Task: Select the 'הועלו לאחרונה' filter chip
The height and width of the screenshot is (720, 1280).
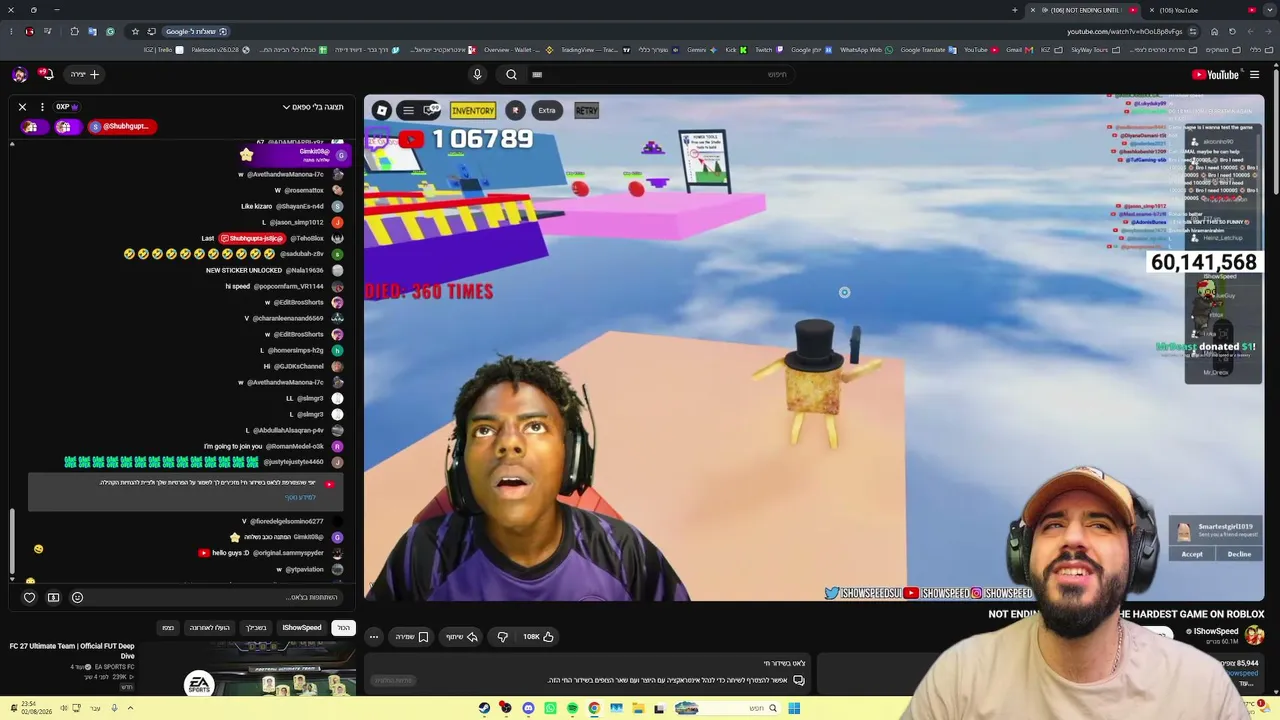Action: click(210, 628)
